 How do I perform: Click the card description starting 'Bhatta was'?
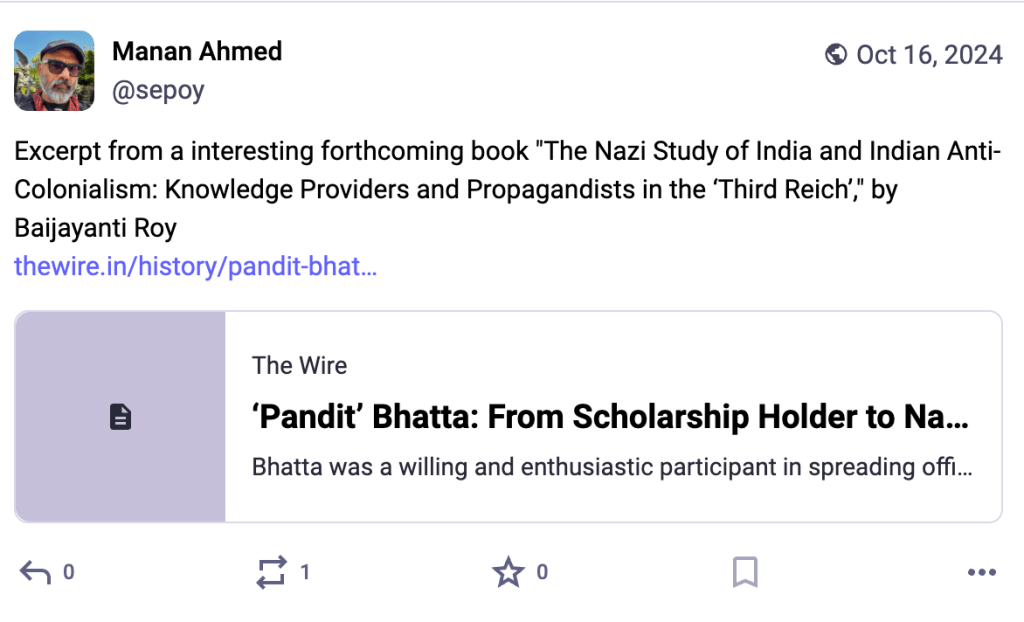click(x=610, y=467)
